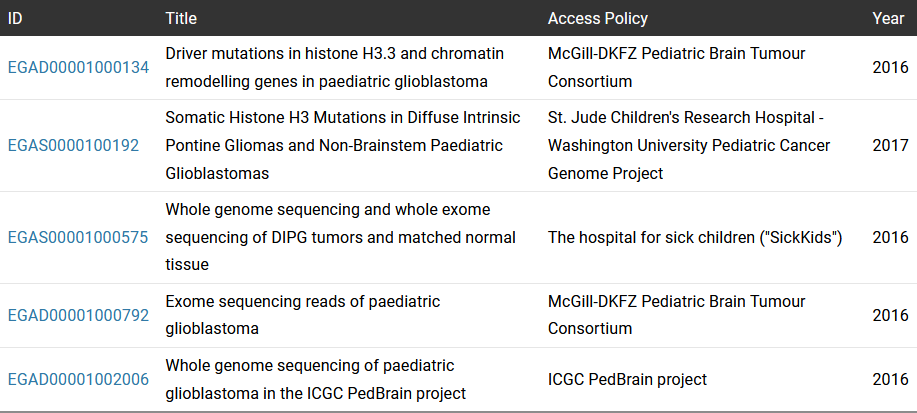This screenshot has height=413, width=917.
Task: Click the Access Policy column header
Action: tap(597, 18)
